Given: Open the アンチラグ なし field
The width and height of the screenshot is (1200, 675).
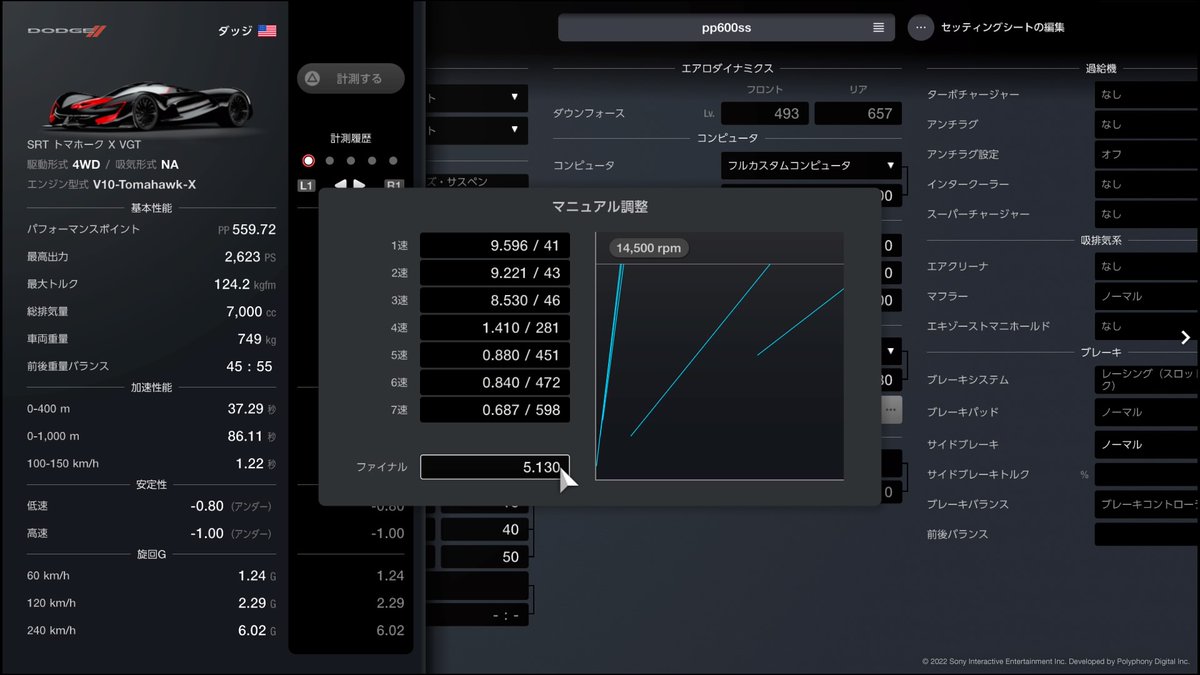Looking at the screenshot, I should coord(1147,124).
